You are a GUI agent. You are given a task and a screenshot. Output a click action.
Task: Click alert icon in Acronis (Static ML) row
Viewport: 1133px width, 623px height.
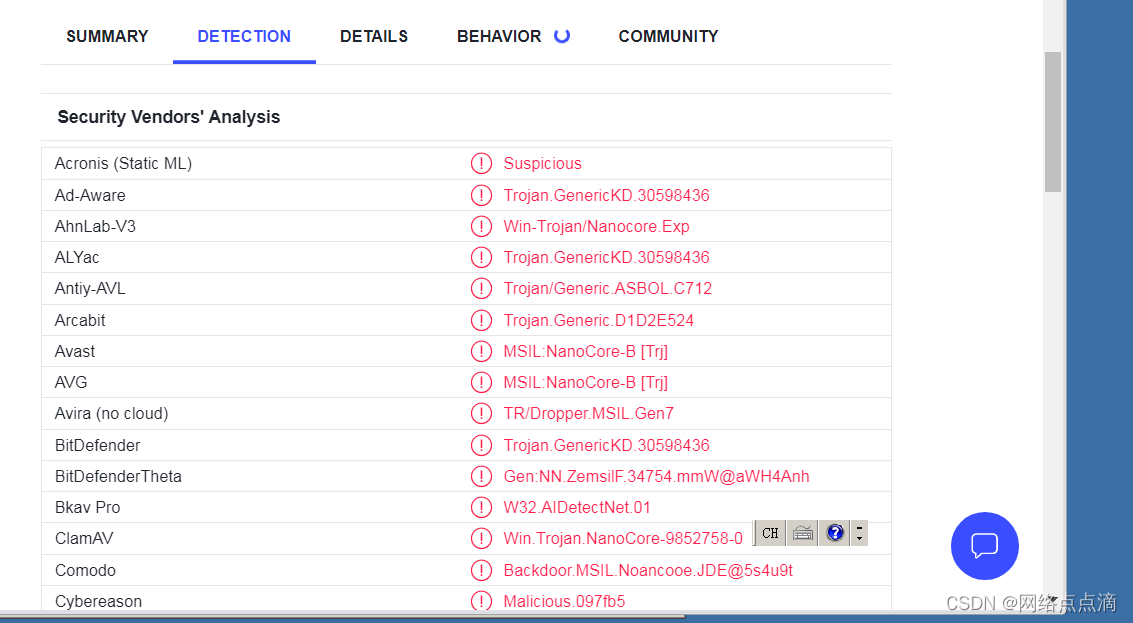click(481, 163)
